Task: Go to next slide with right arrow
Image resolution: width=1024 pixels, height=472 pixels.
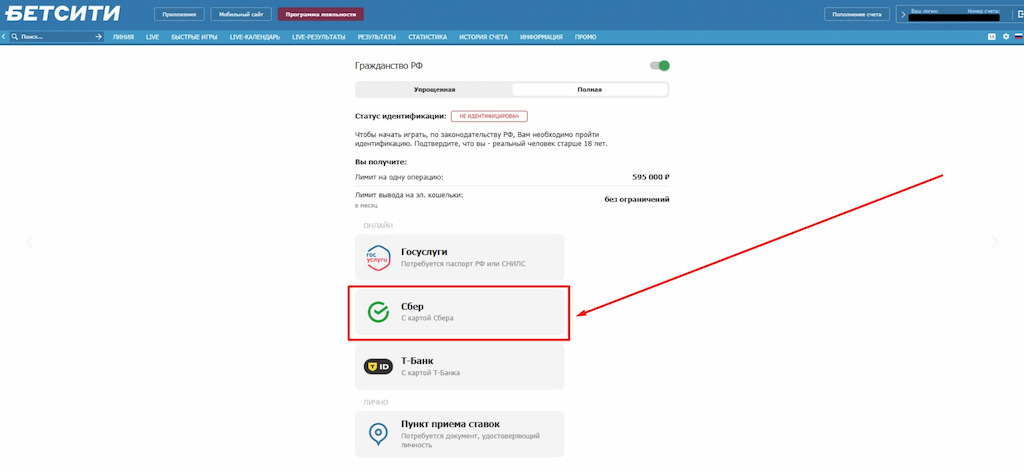Action: click(x=995, y=242)
